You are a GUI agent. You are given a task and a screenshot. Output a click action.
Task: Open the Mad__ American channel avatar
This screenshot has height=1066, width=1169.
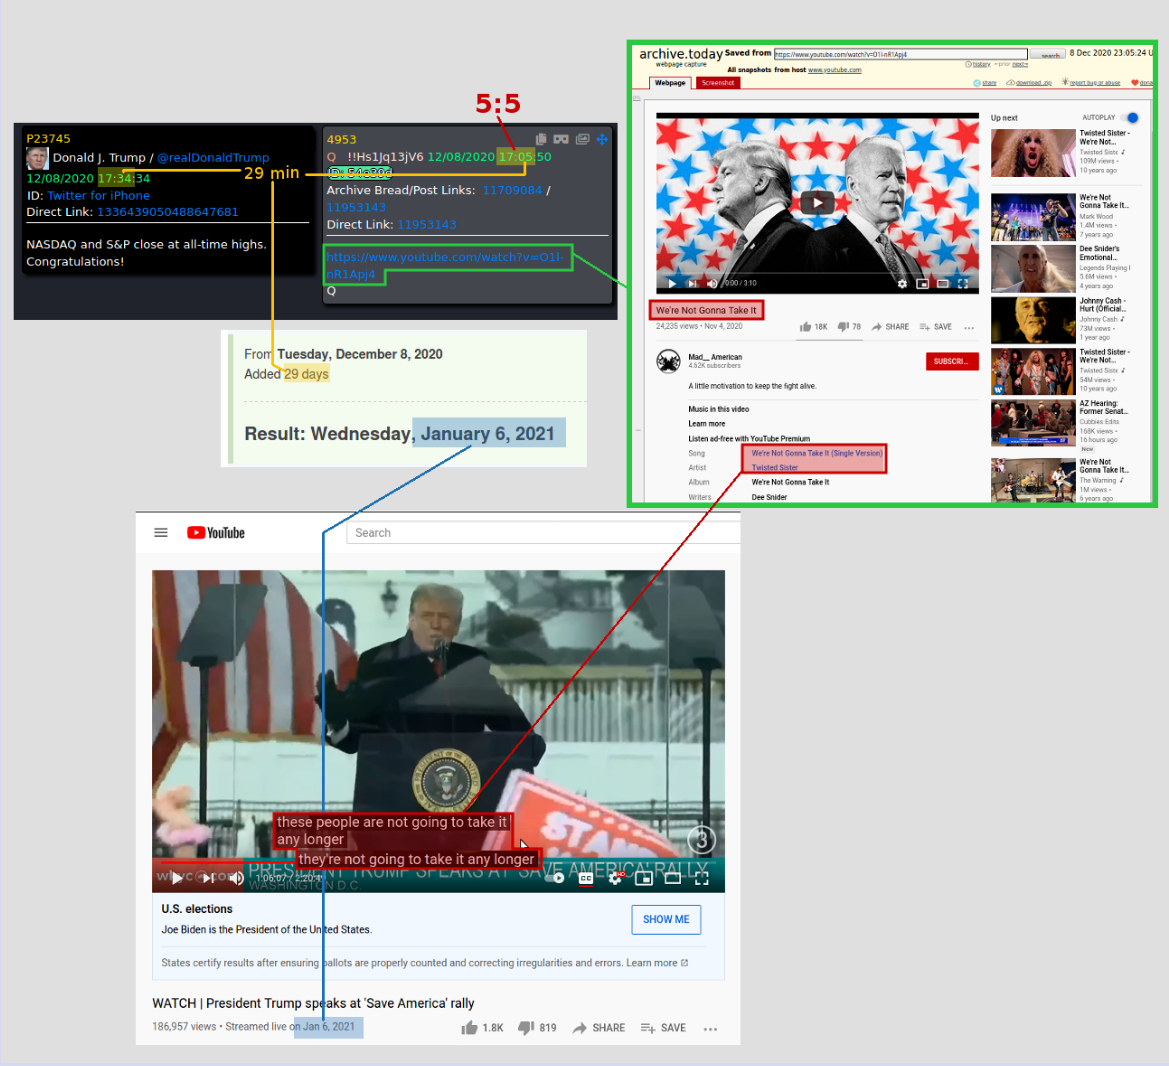pos(668,361)
